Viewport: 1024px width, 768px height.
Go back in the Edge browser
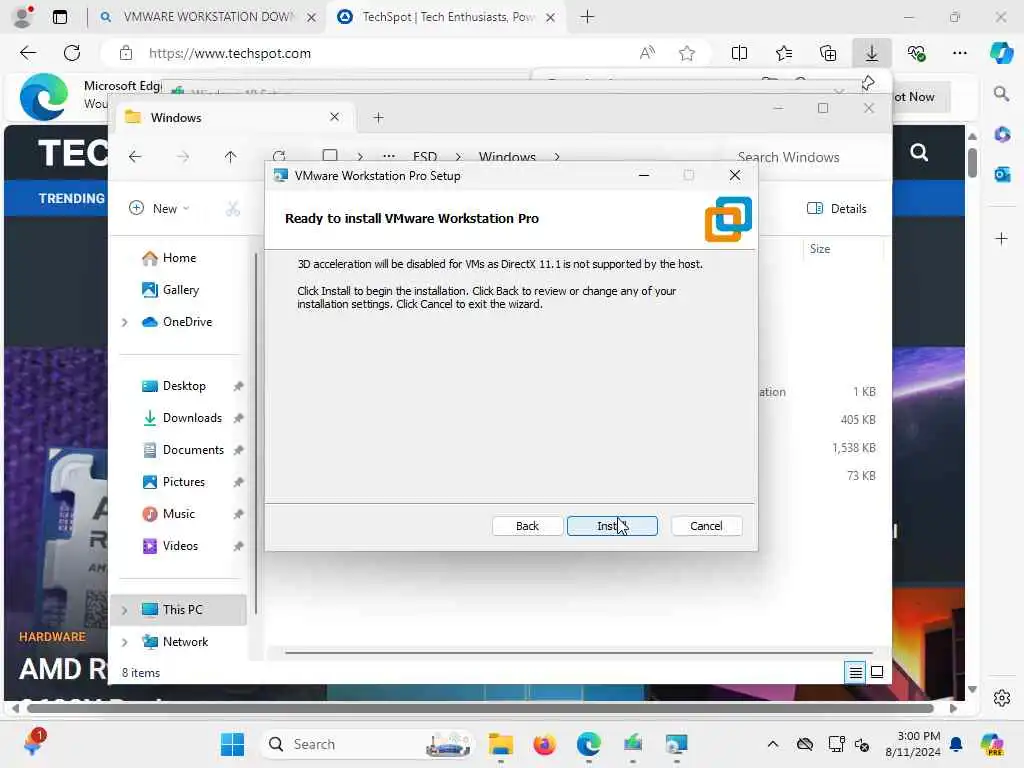pyautogui.click(x=28, y=53)
